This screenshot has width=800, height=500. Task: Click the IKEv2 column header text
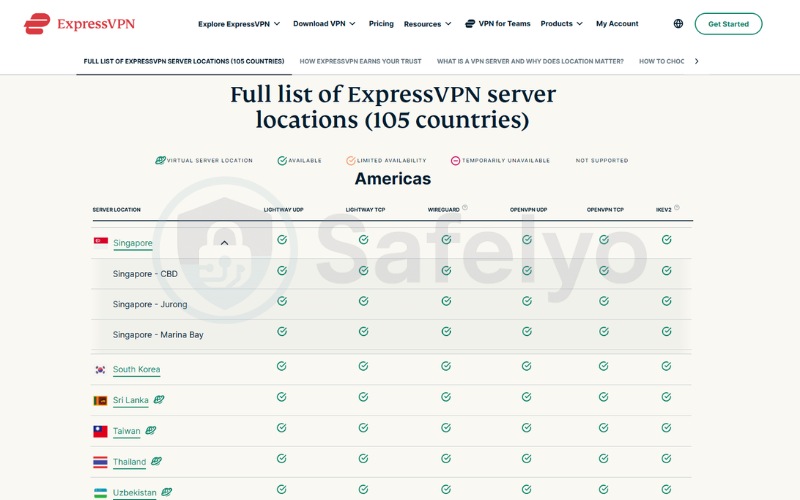[x=663, y=210]
